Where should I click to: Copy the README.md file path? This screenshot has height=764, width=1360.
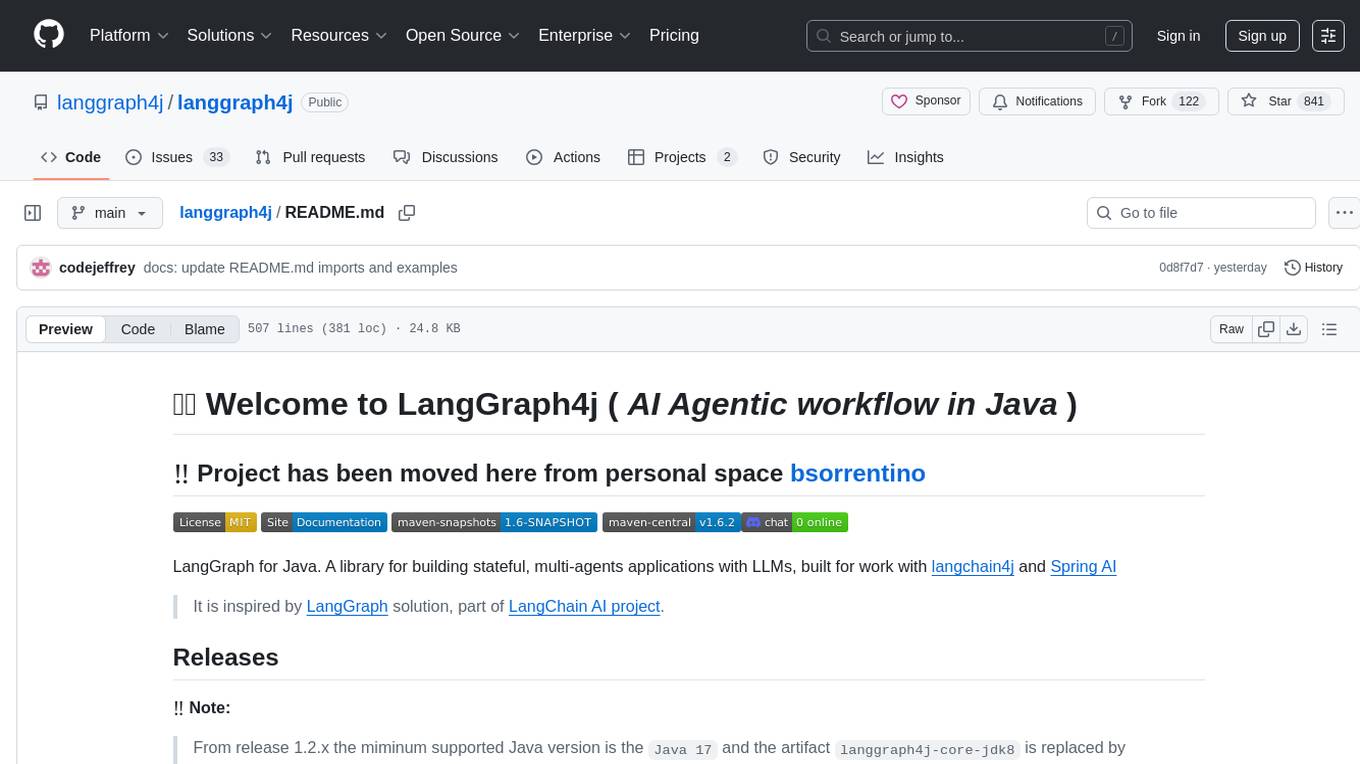point(407,213)
